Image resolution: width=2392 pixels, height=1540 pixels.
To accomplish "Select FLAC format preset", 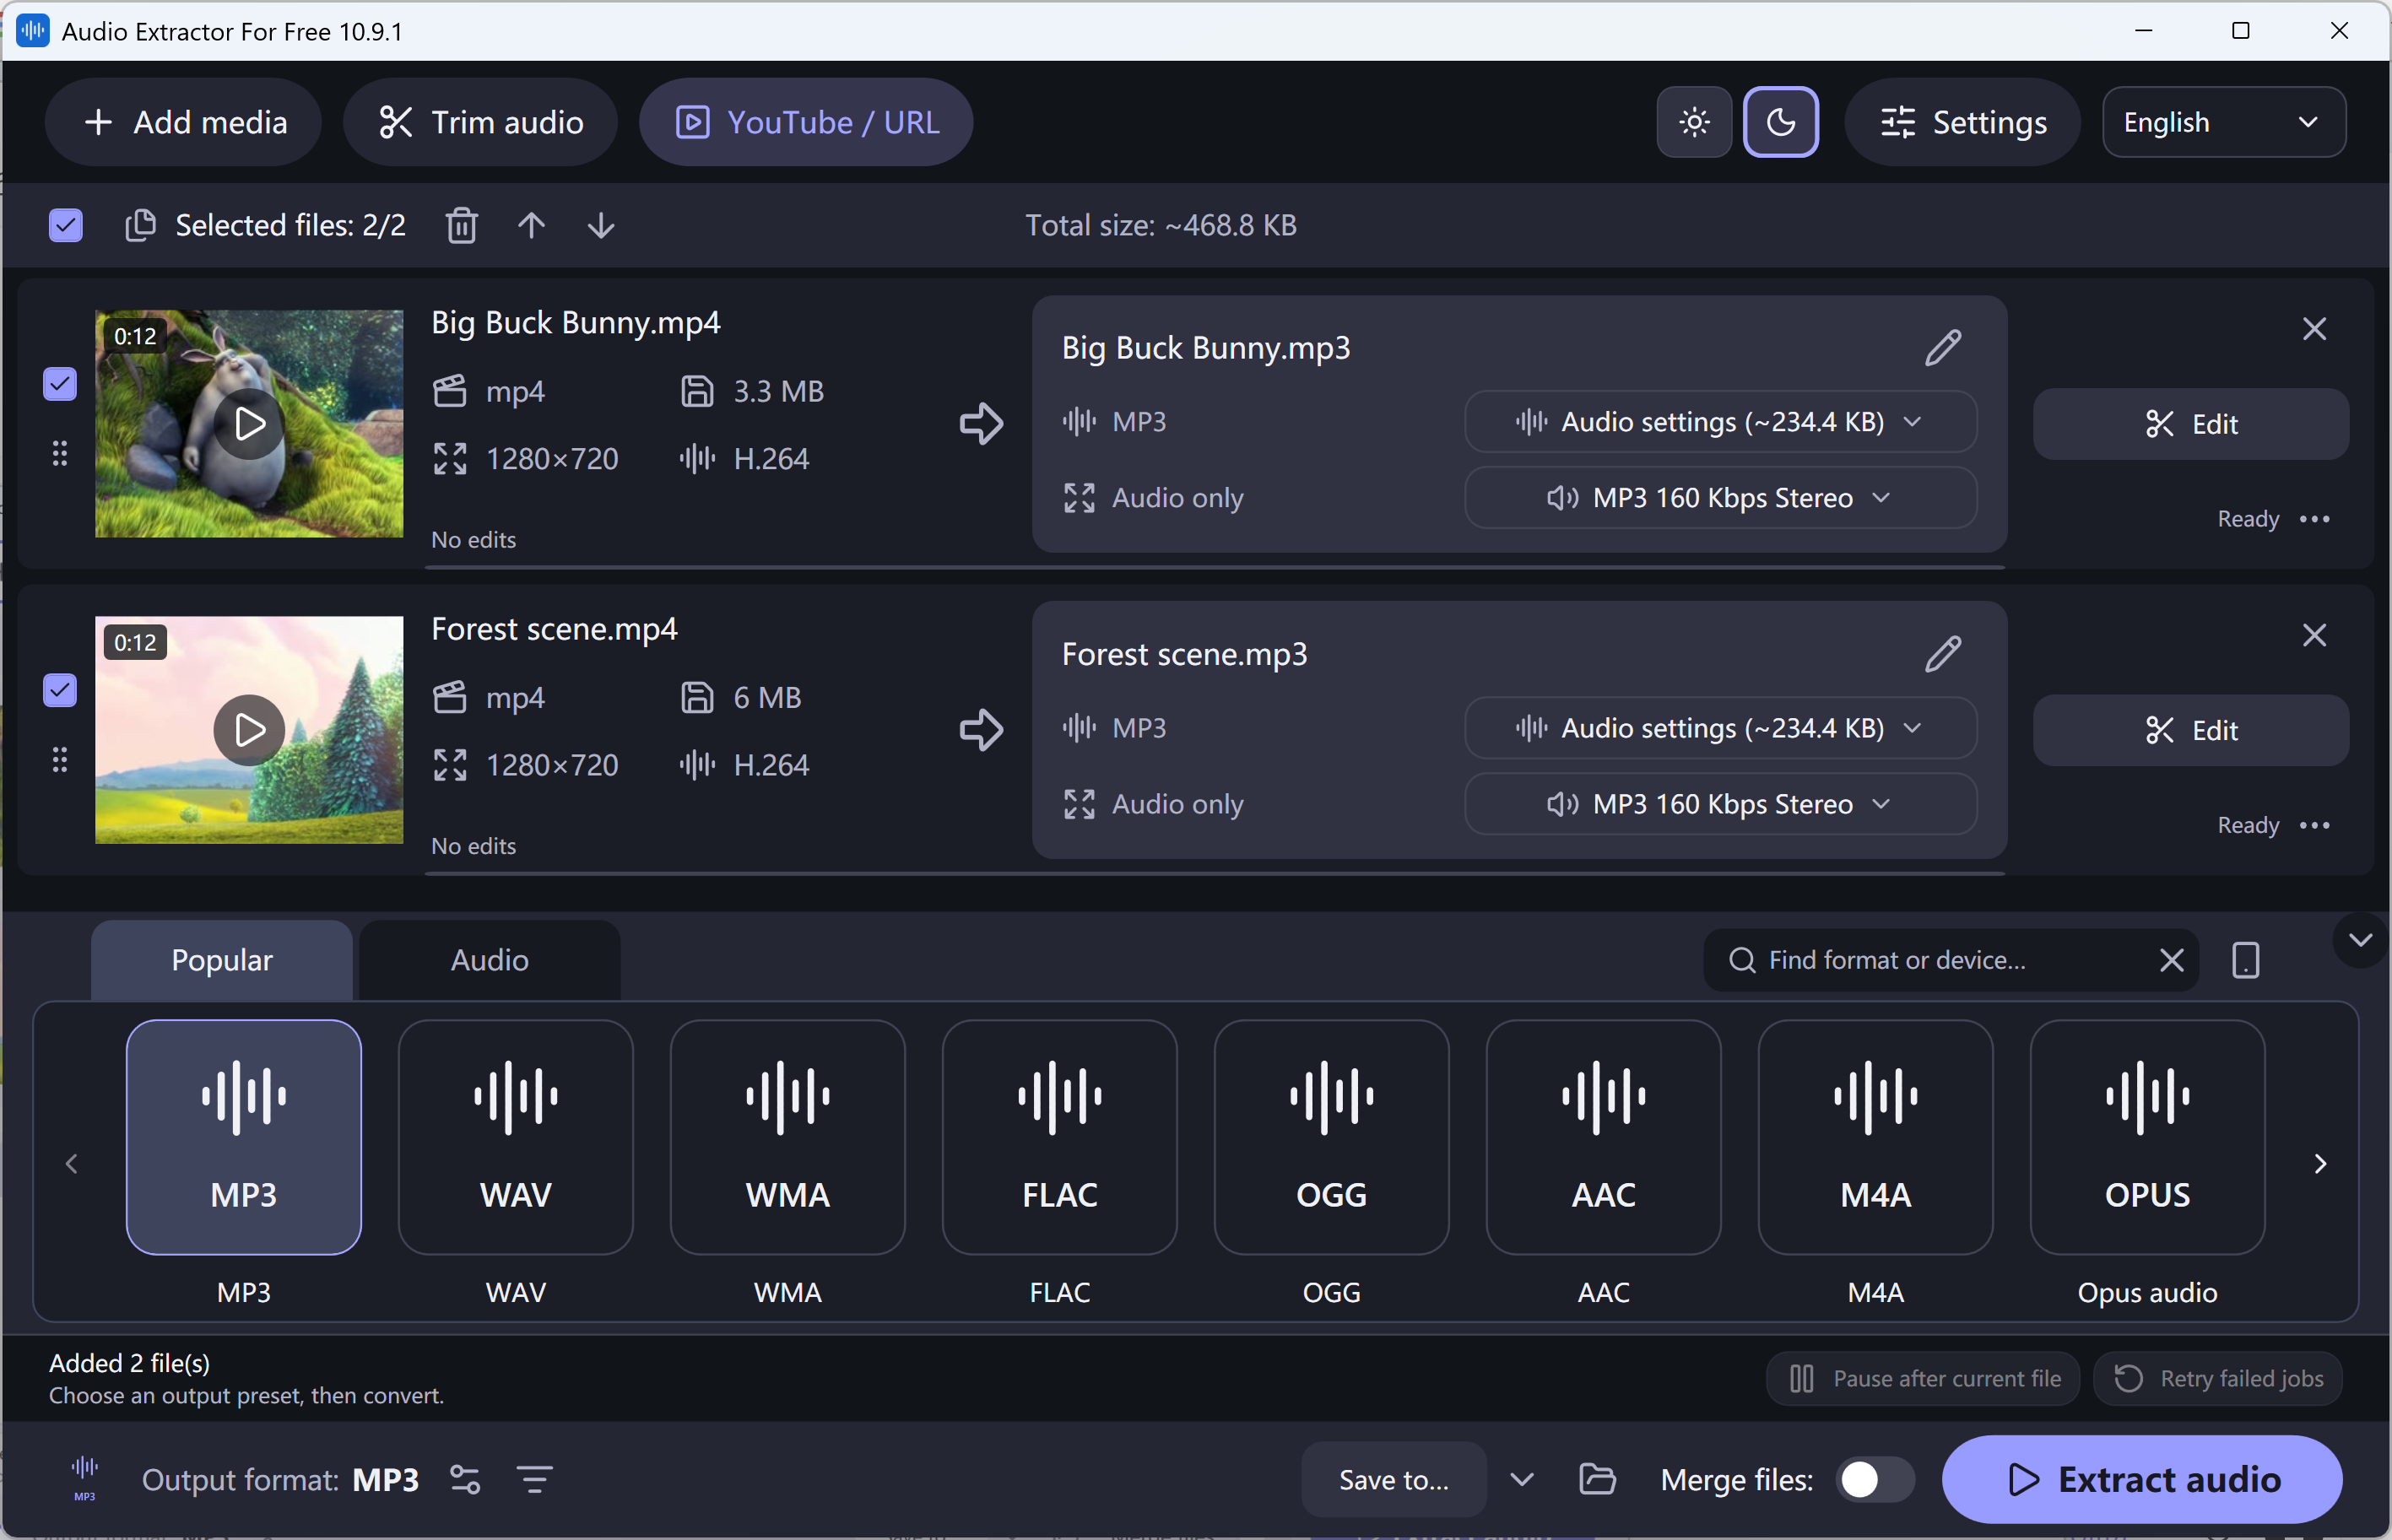I will 1060,1137.
